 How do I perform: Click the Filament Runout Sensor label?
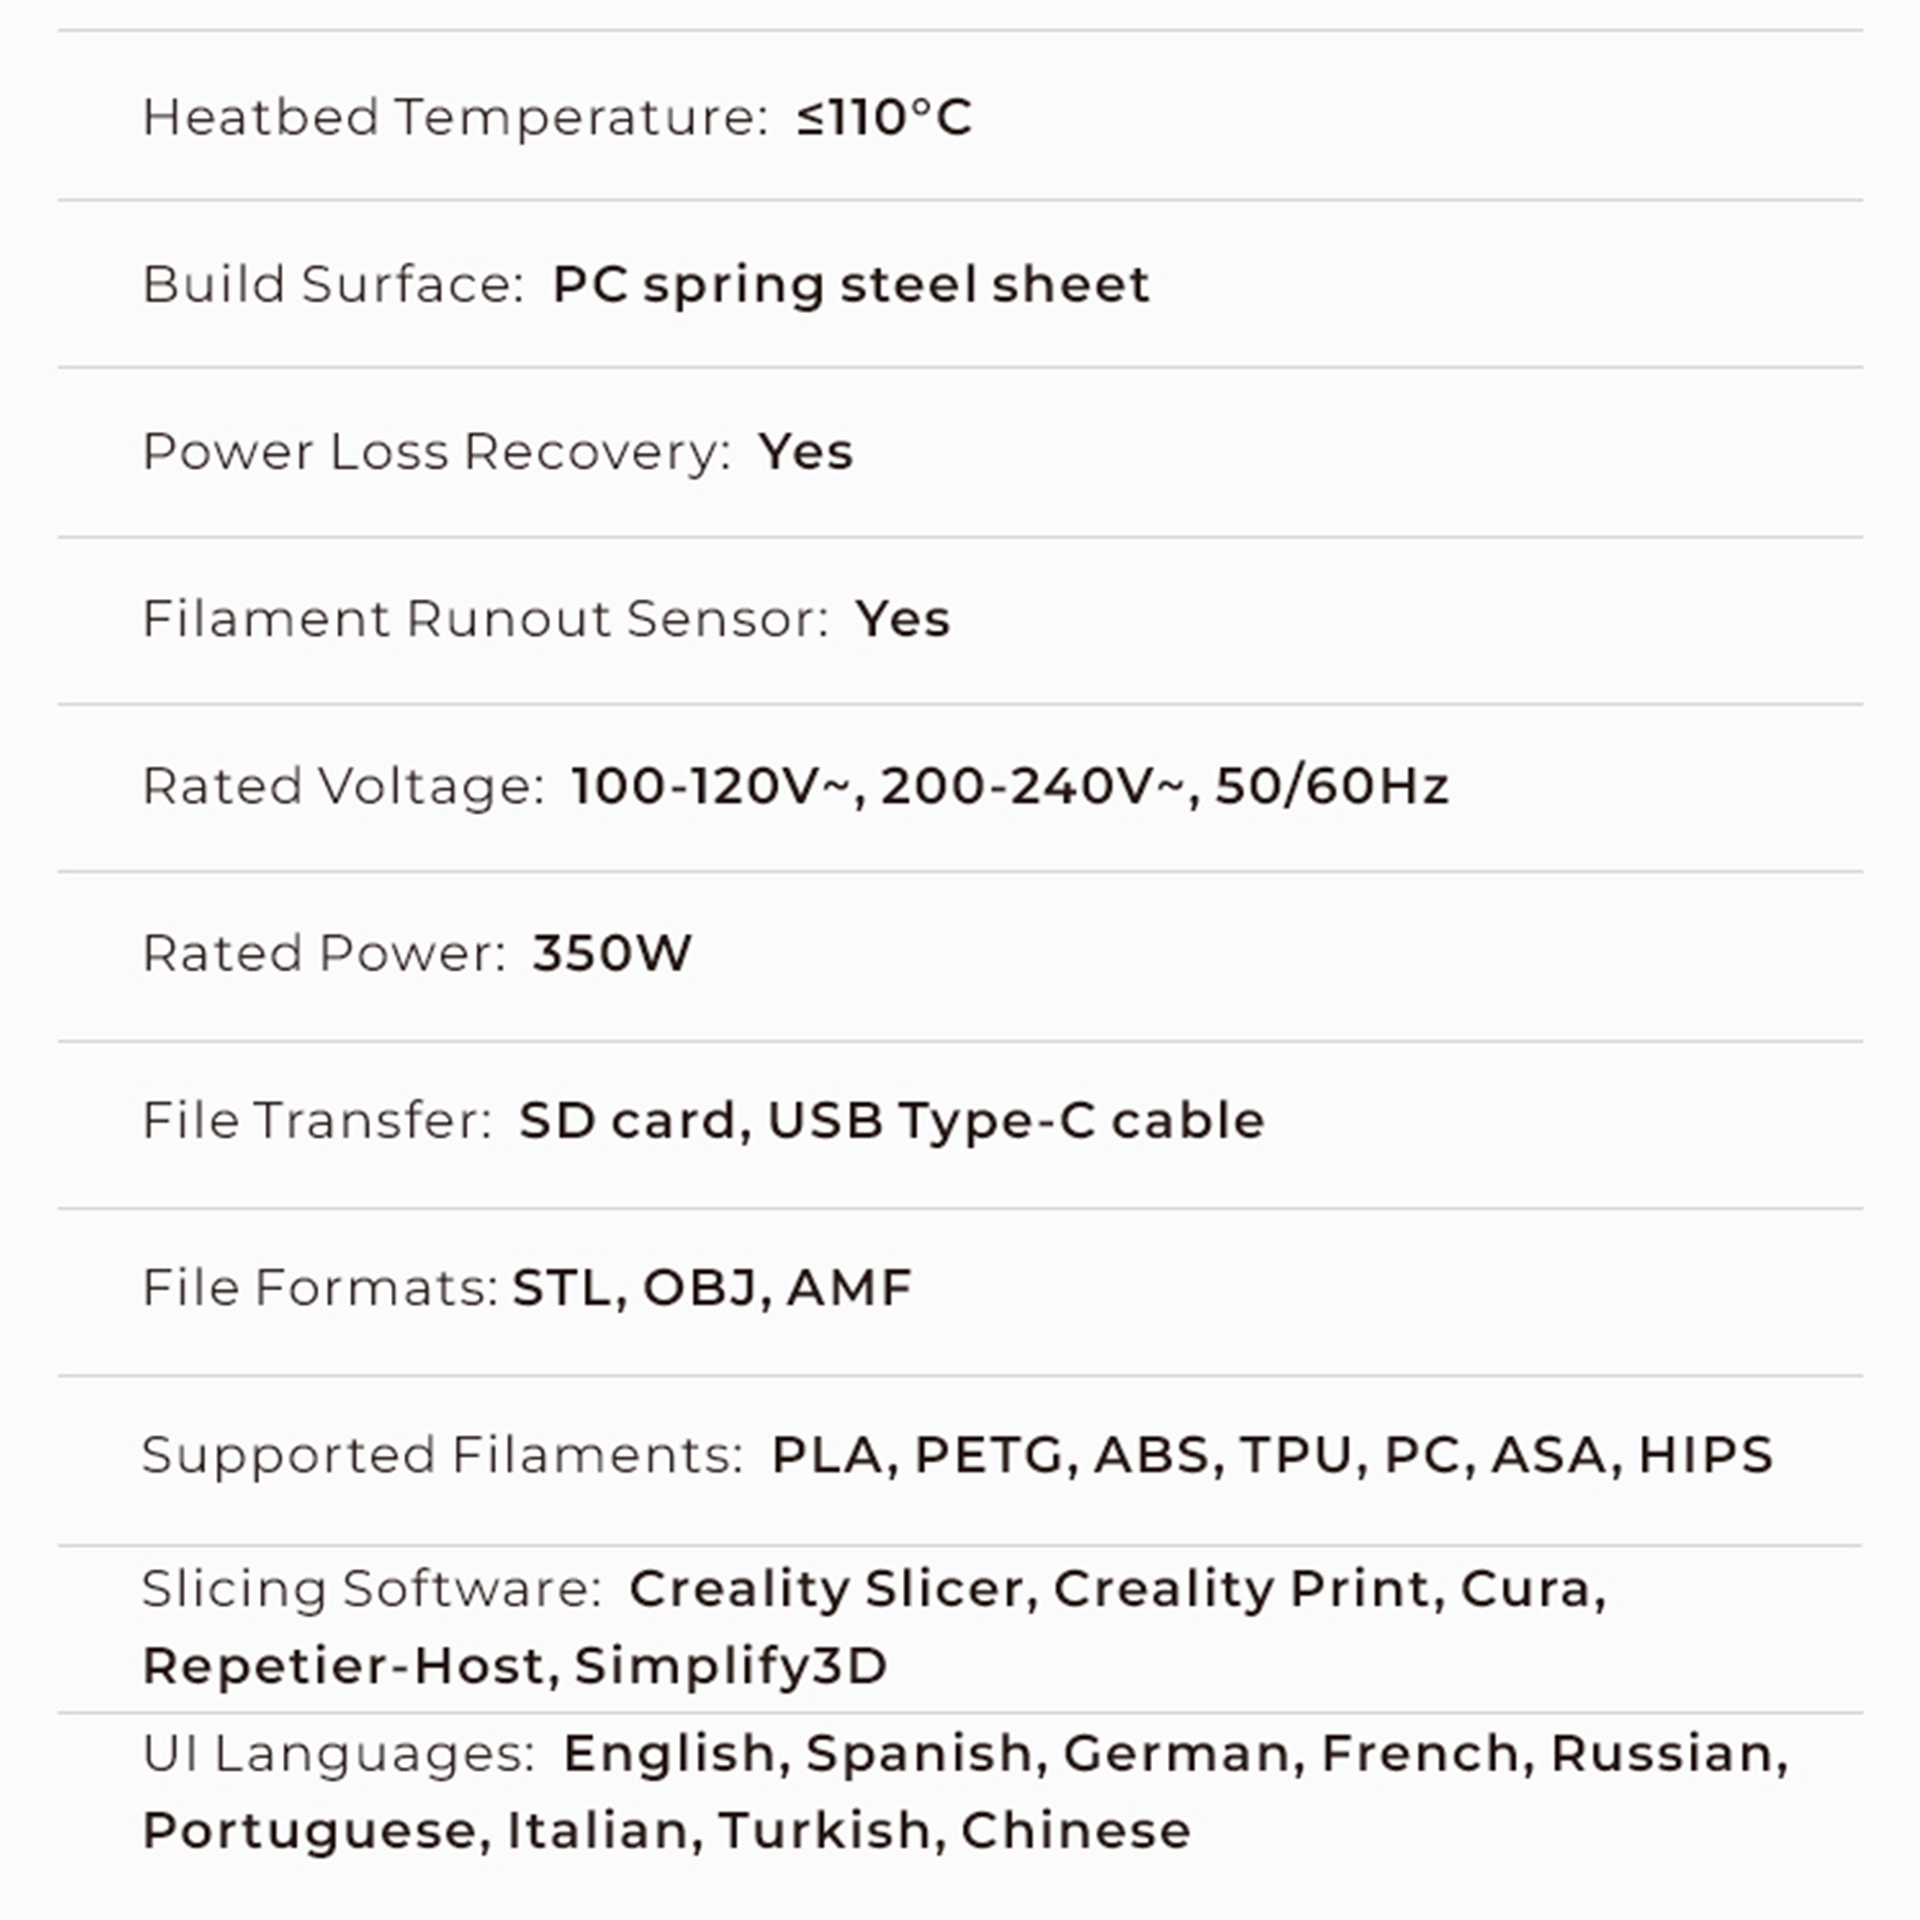click(x=486, y=619)
